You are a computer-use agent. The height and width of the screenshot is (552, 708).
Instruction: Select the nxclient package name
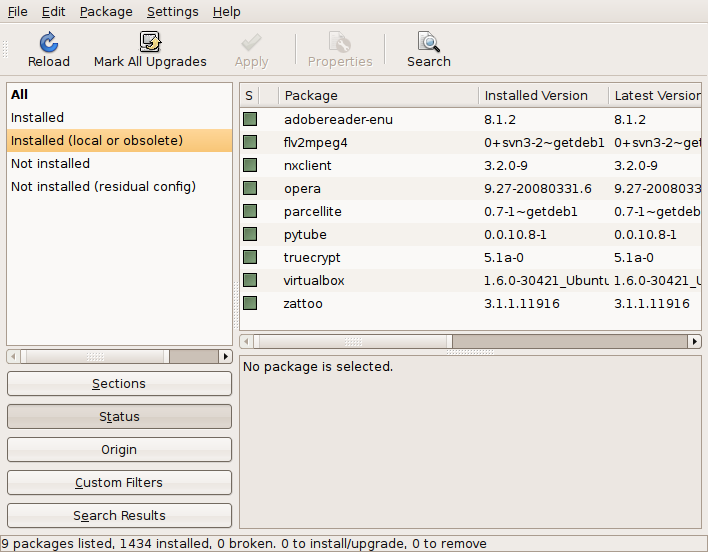[x=307, y=166]
